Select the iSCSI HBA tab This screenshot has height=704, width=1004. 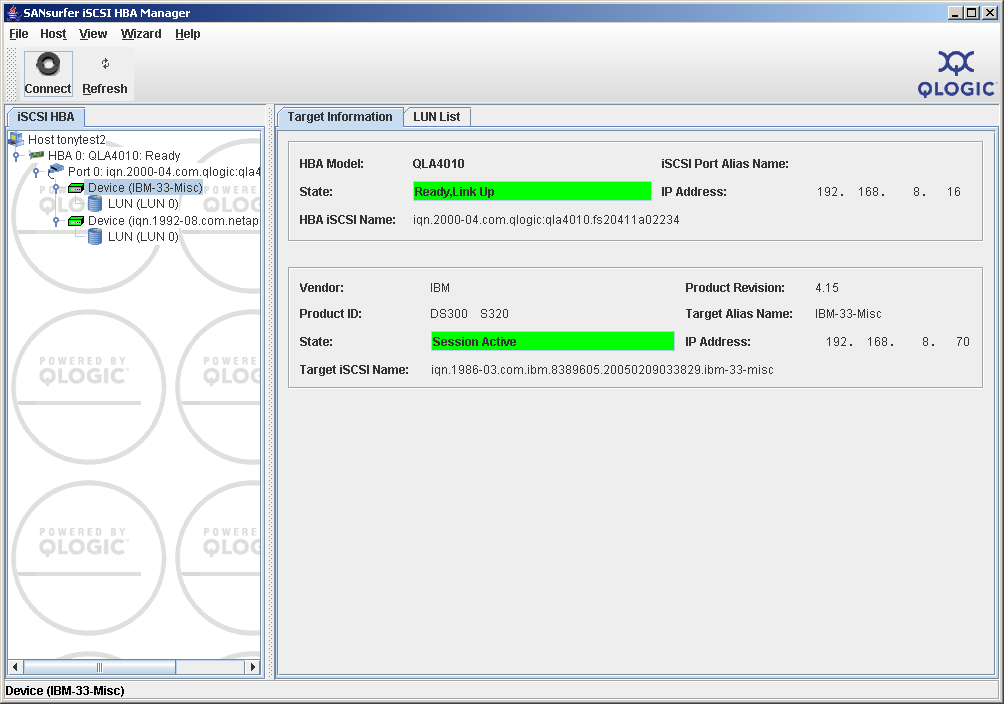click(x=45, y=117)
